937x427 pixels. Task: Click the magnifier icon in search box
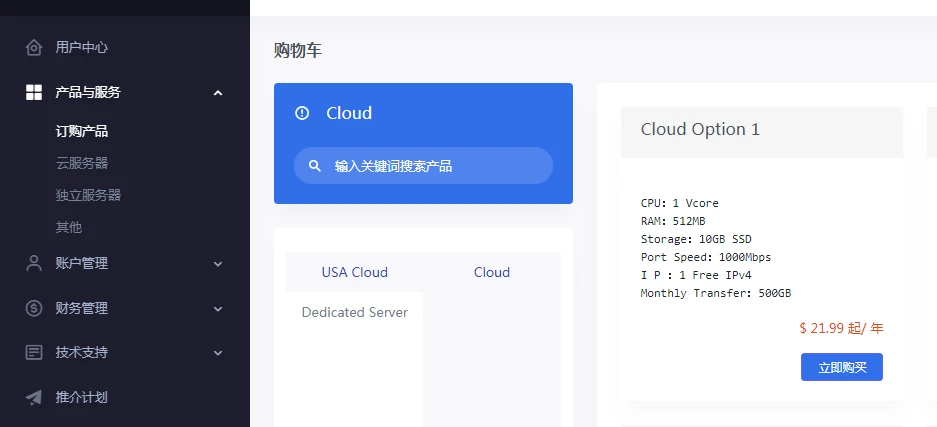[x=315, y=166]
